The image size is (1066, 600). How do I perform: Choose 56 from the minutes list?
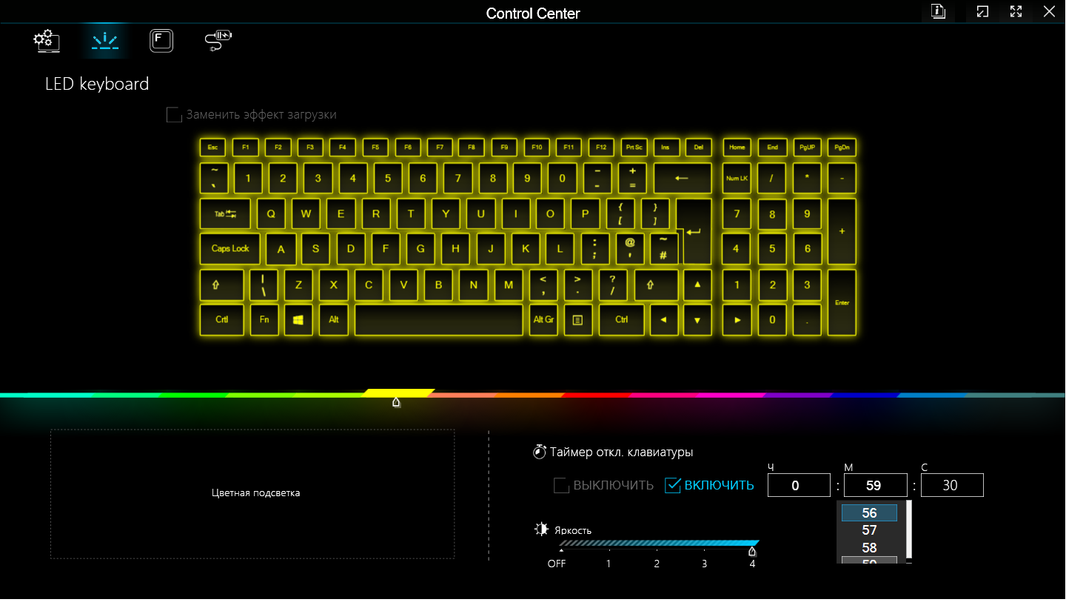[869, 513]
